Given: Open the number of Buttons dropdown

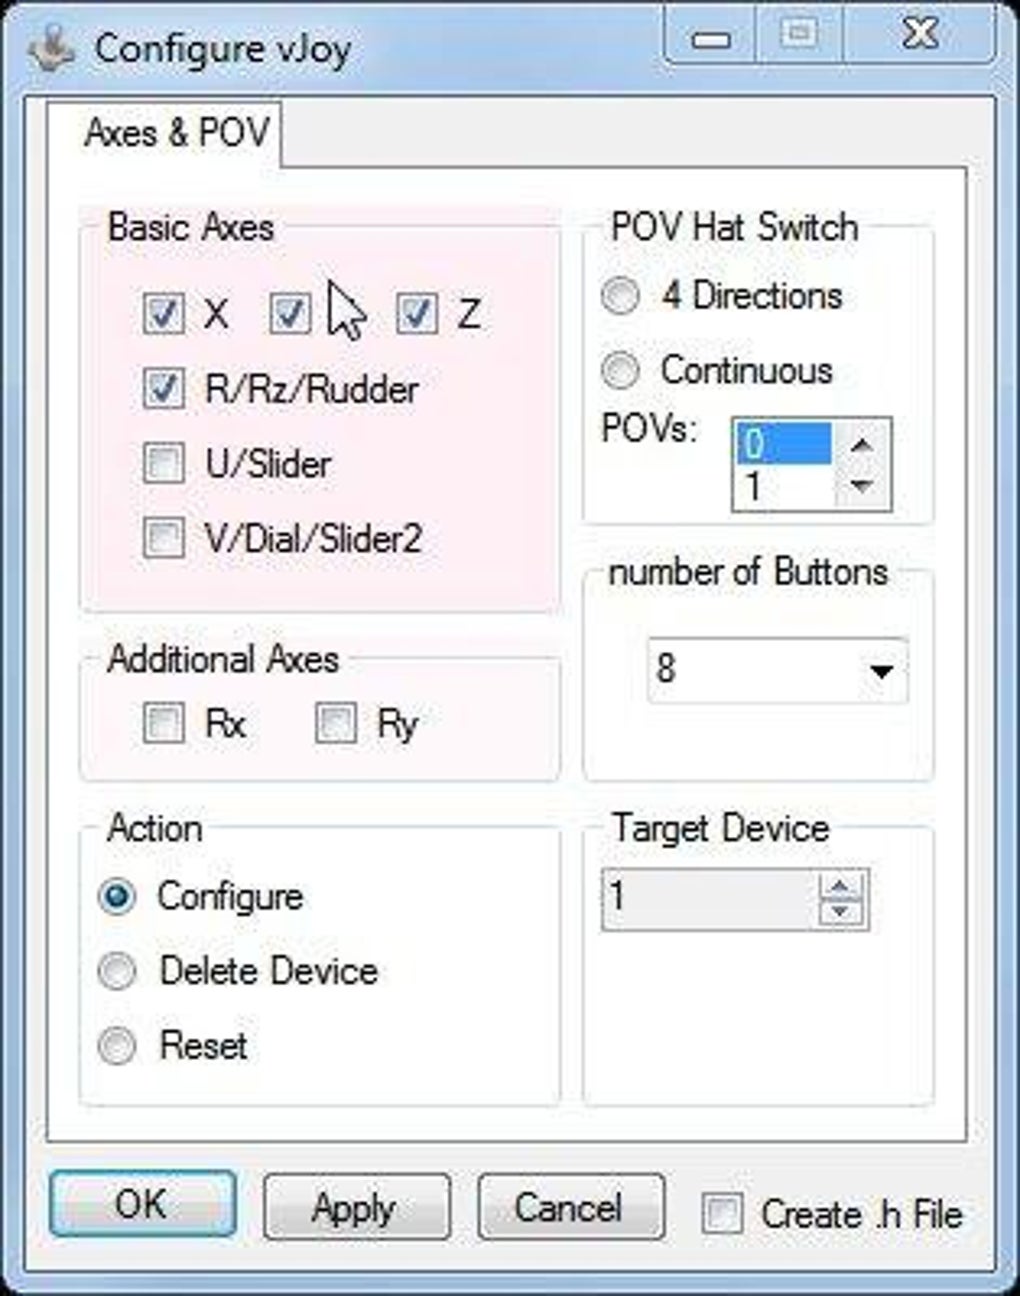Looking at the screenshot, I should (880, 671).
